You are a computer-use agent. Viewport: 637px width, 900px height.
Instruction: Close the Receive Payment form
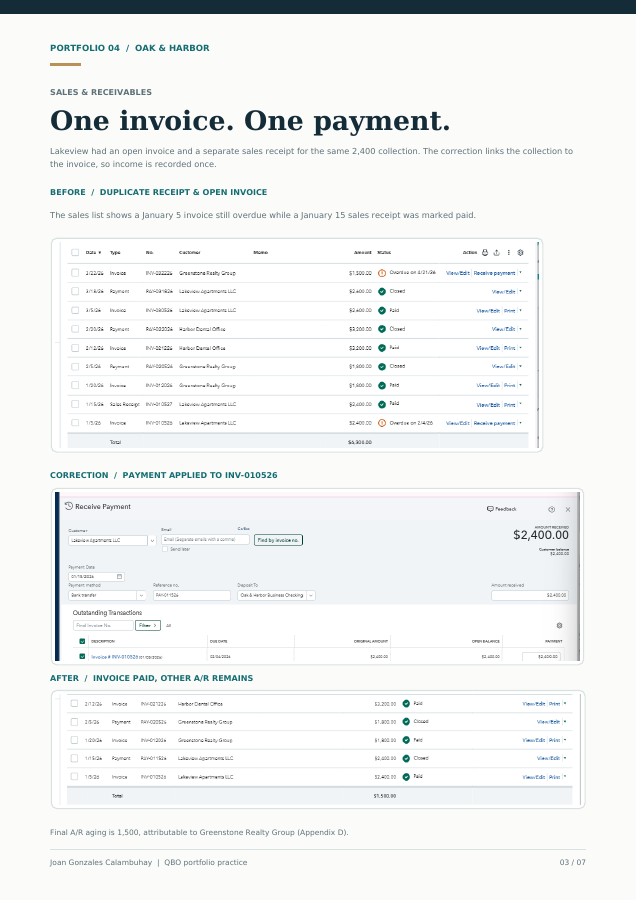coord(568,509)
